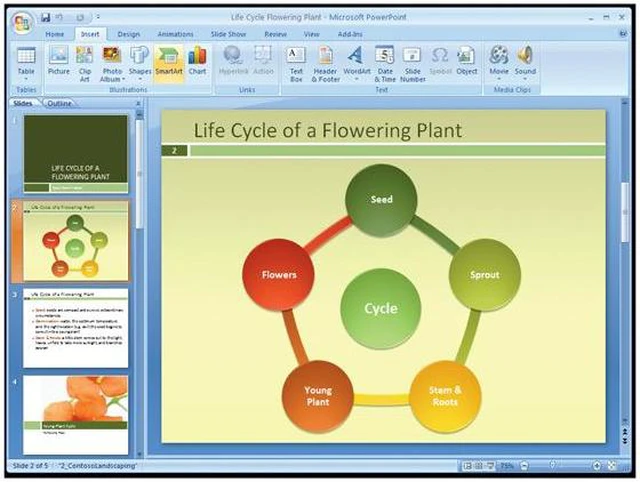Select the Slides pane tab
The width and height of the screenshot is (640, 482).
coord(23,103)
